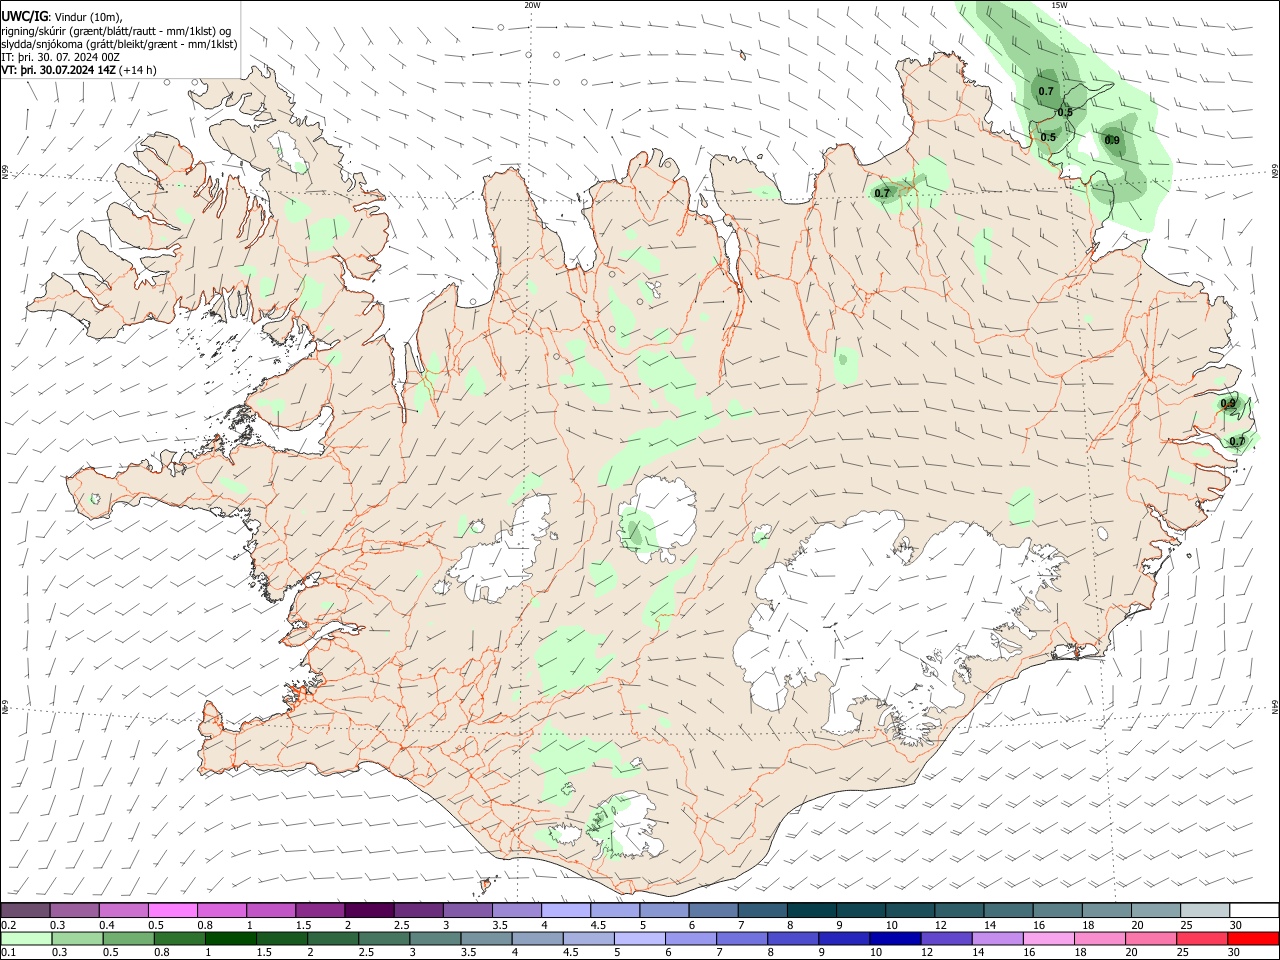Screen dimensions: 1280x960
Task: Pick the deep navy blue swatch above rain legend 10
Action: tap(895, 939)
